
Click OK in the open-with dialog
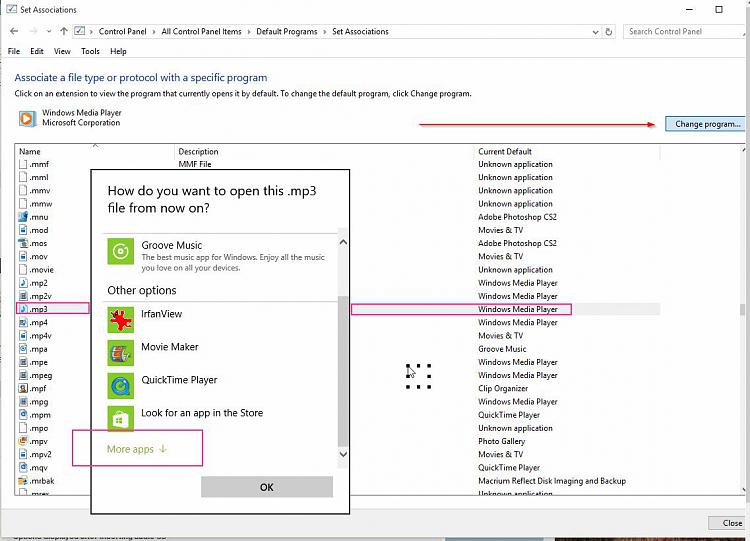[x=267, y=487]
